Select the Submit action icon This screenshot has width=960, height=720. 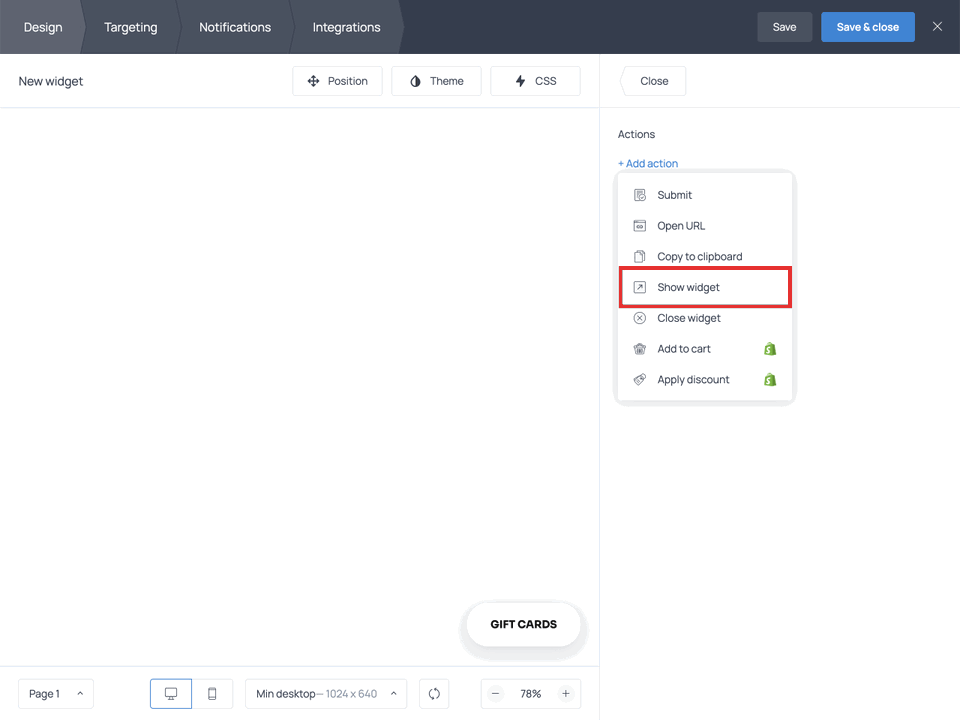(639, 195)
